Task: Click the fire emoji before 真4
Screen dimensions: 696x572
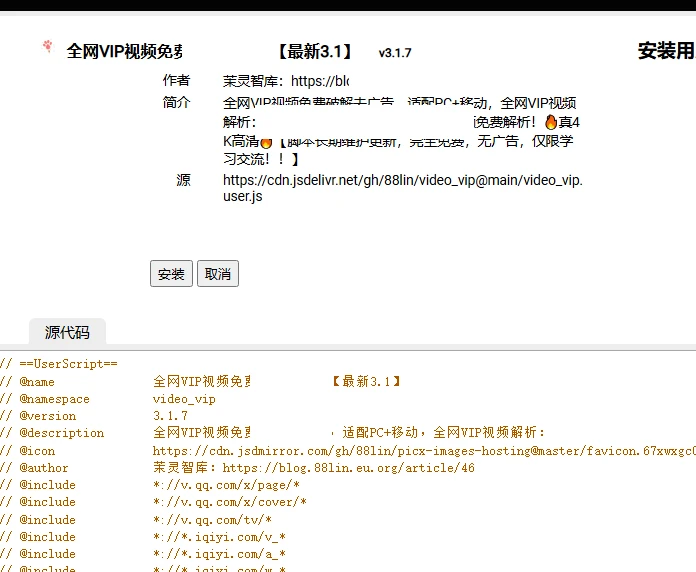Action: [x=551, y=122]
